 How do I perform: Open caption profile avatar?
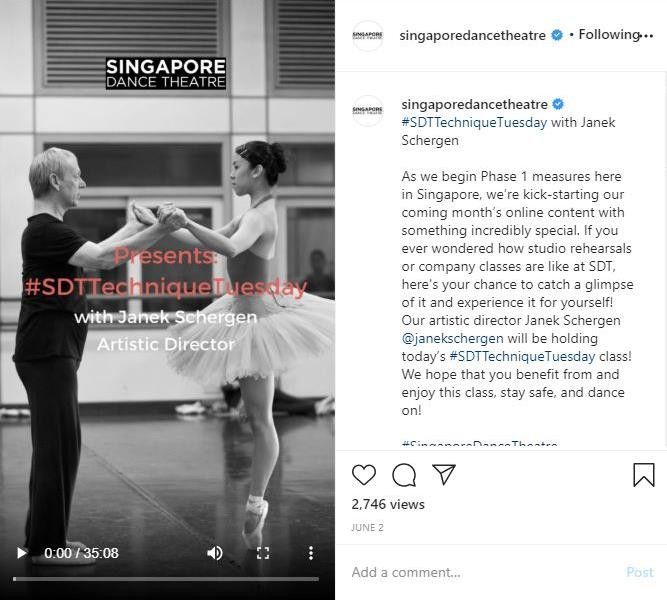point(368,111)
